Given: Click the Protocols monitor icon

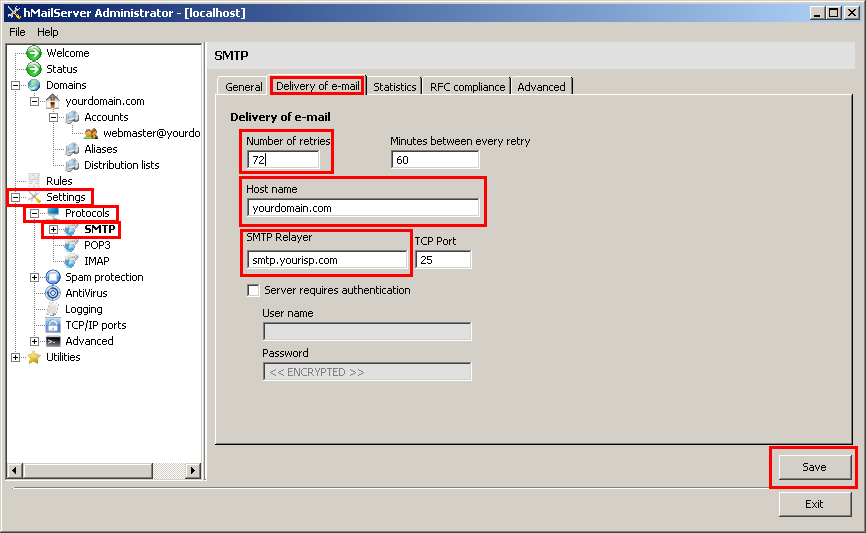Looking at the screenshot, I should point(53,213).
